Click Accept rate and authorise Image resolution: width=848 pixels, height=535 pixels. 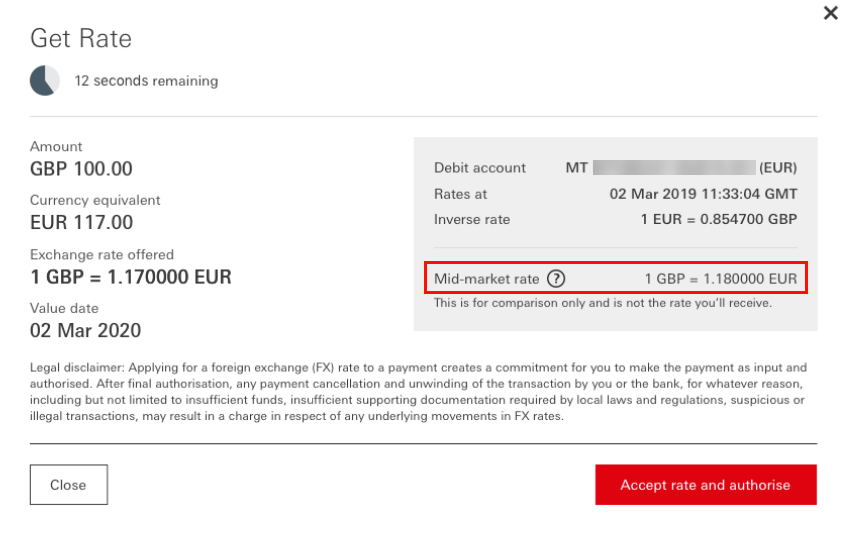click(705, 485)
